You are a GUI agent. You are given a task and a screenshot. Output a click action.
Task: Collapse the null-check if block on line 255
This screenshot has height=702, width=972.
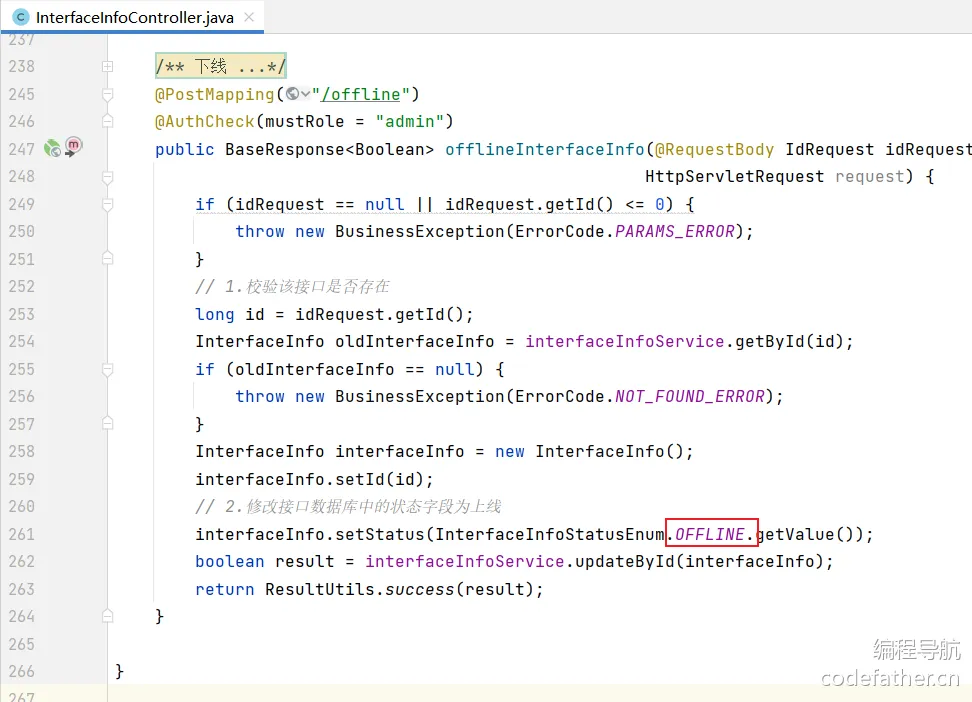tap(107, 370)
